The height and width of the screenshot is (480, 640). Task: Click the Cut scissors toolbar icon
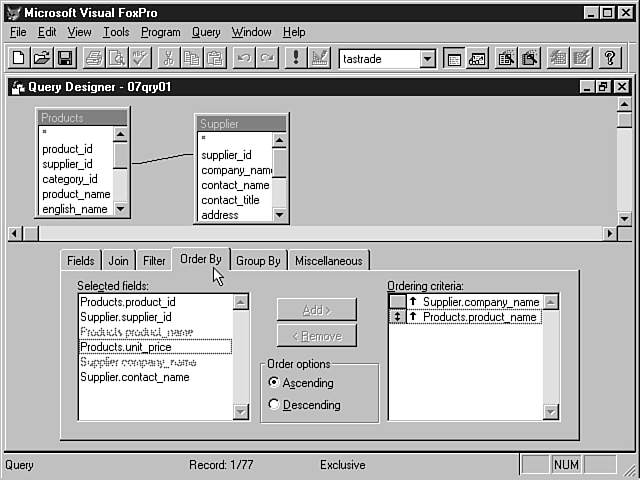pyautogui.click(x=168, y=58)
